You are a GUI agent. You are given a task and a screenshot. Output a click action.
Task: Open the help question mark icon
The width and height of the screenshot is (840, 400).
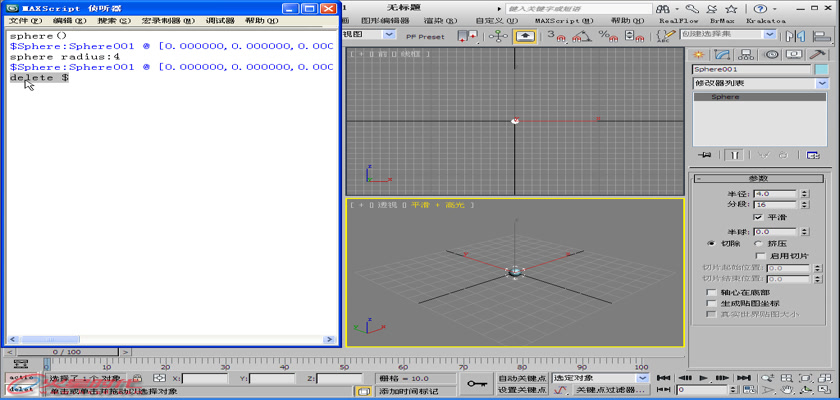tap(759, 9)
